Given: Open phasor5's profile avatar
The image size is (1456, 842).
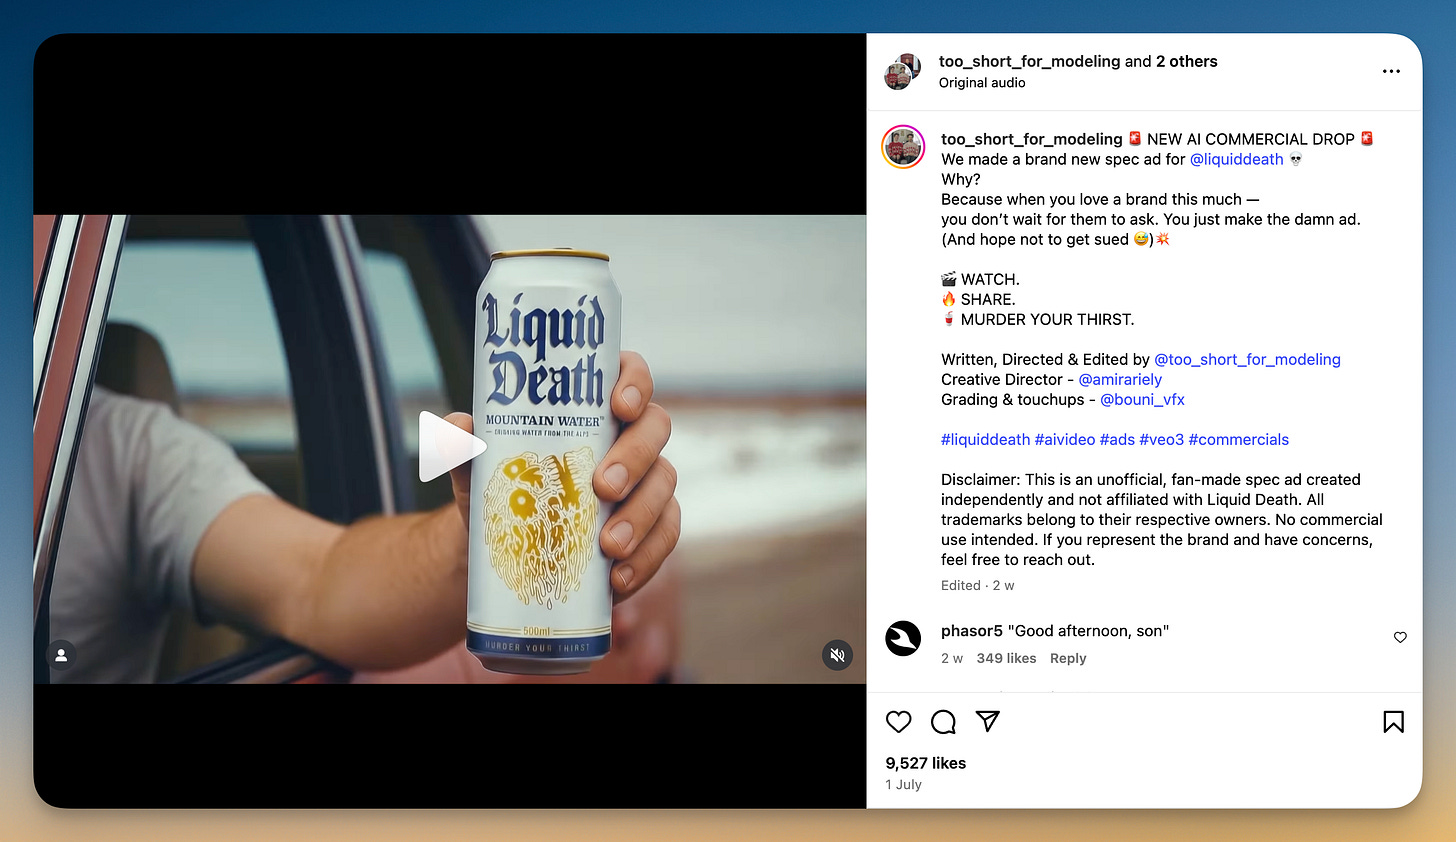Looking at the screenshot, I should click(x=903, y=638).
